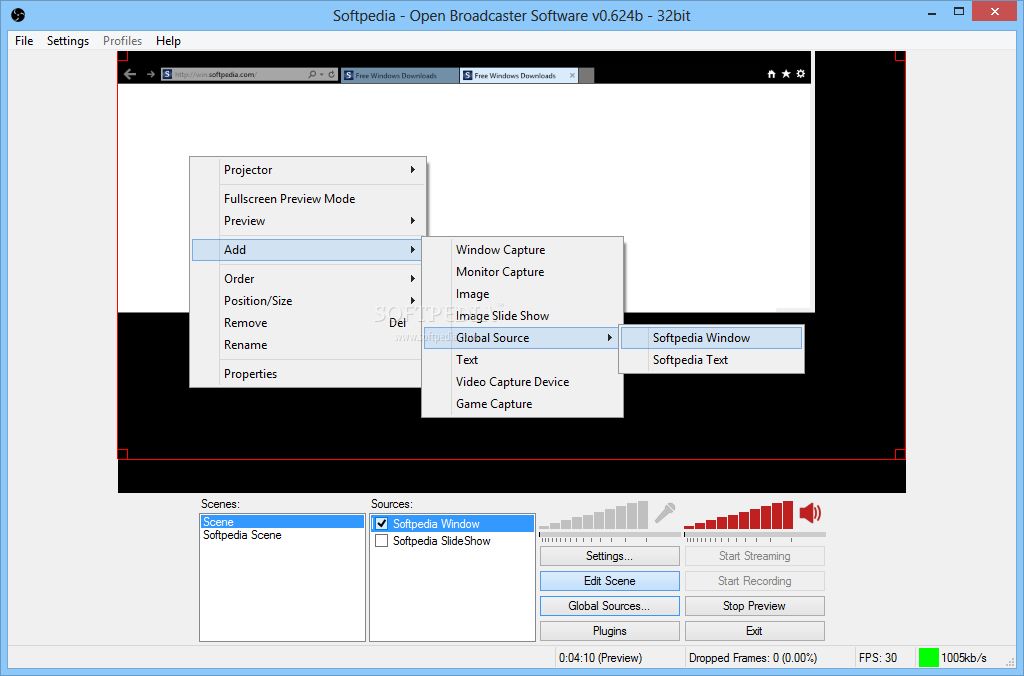Click the bottom-right red resize handle
Viewport: 1024px width, 676px height.
pyautogui.click(x=900, y=454)
